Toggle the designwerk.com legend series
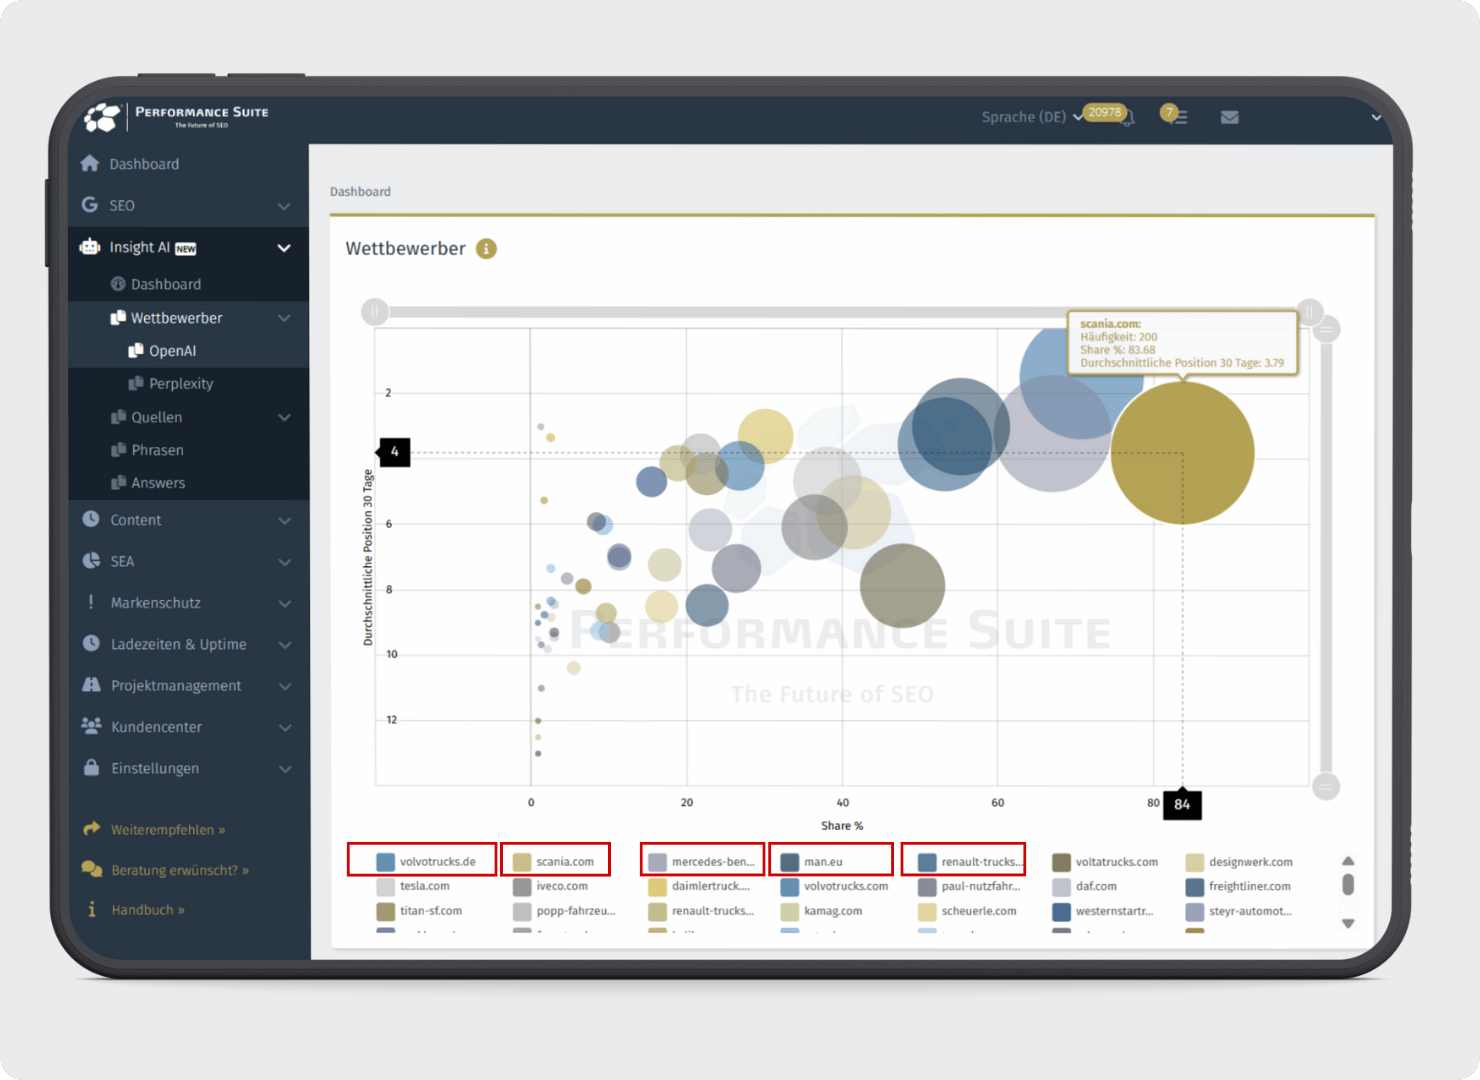The image size is (1480, 1080). tap(1239, 861)
